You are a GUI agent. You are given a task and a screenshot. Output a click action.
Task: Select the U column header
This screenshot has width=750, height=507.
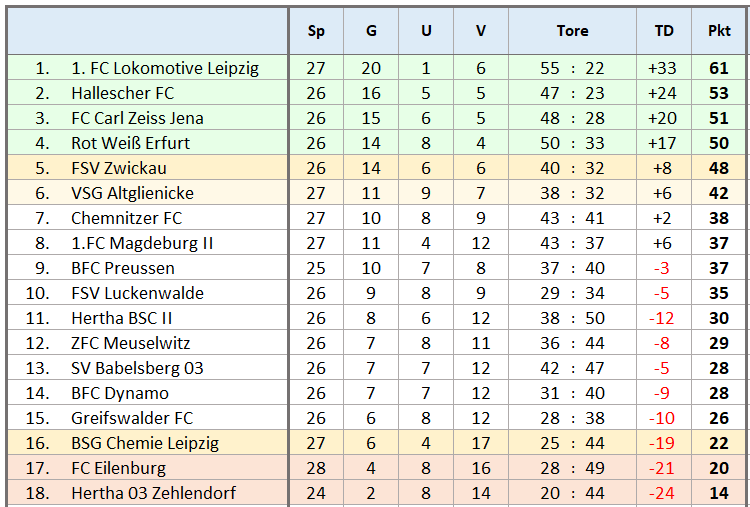click(426, 31)
